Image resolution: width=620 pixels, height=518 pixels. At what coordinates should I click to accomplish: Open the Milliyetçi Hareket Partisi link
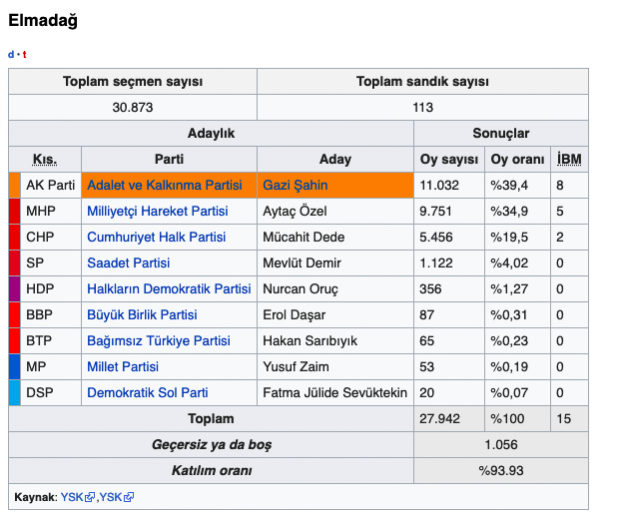157,212
